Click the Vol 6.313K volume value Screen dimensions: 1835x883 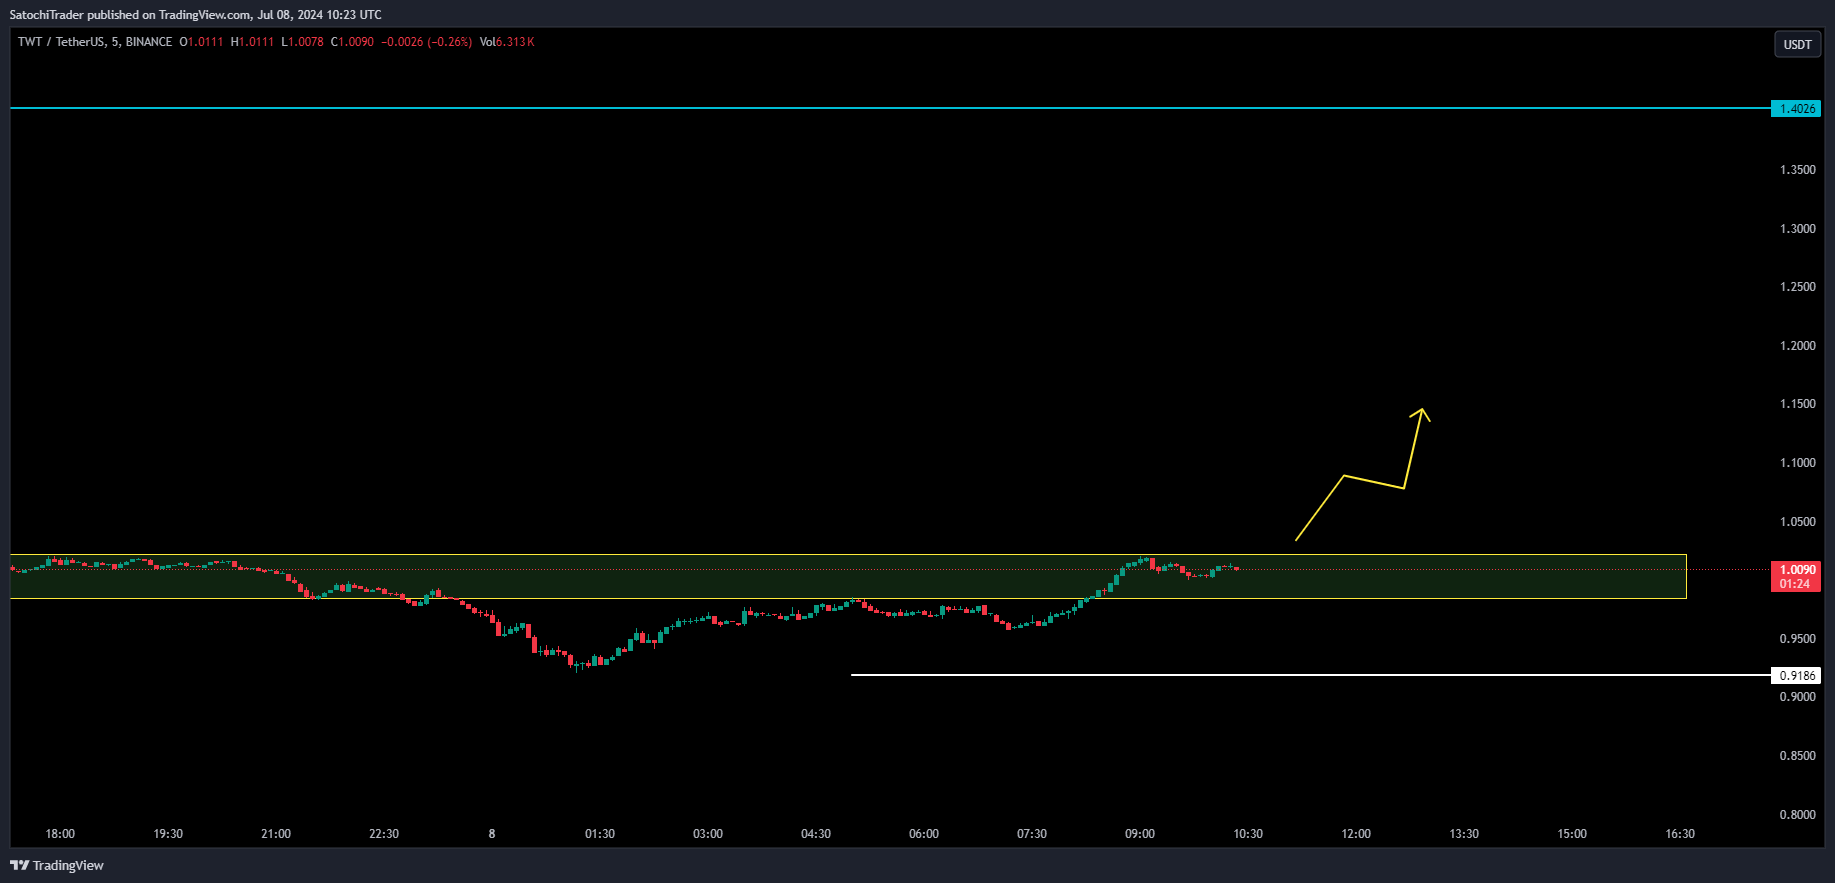507,42
